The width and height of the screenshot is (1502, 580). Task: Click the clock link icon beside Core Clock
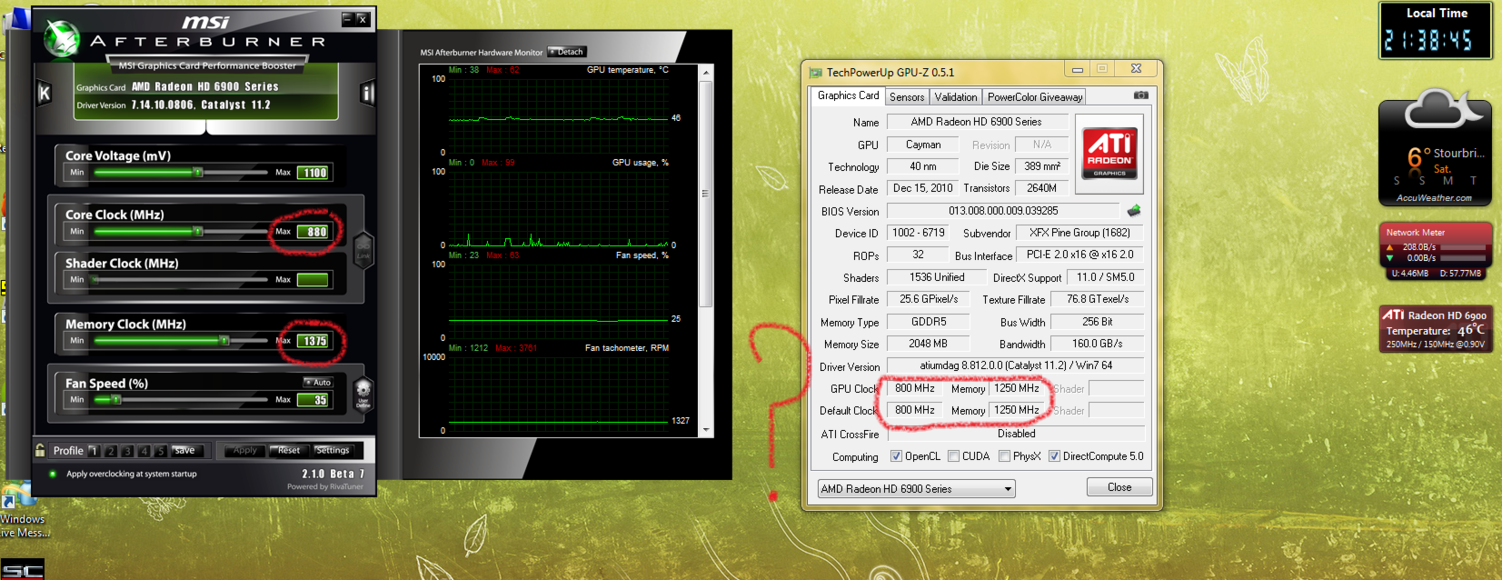coord(363,248)
